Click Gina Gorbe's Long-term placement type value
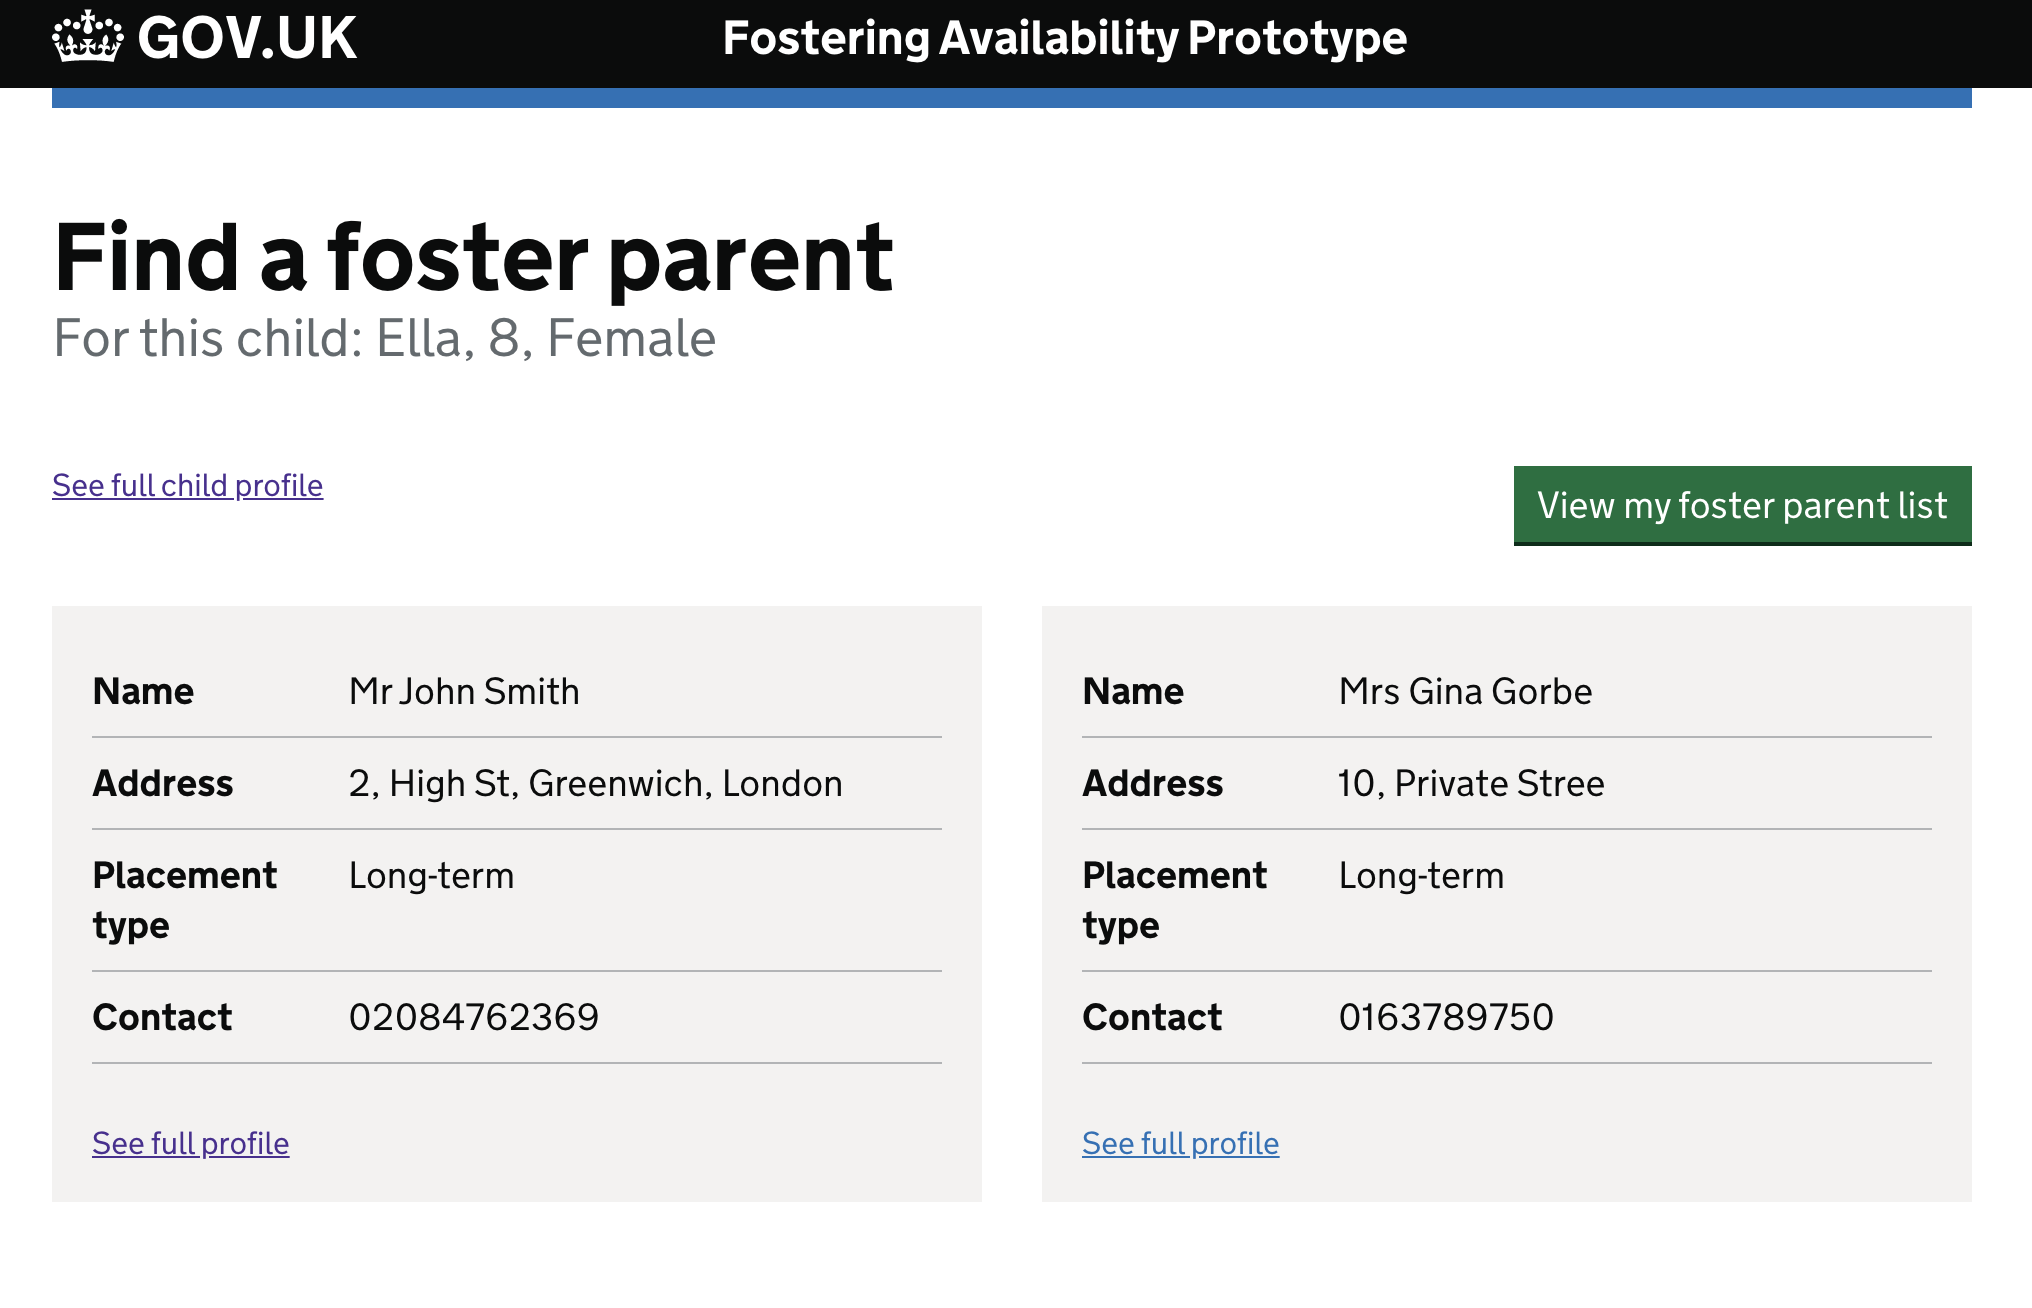The width and height of the screenshot is (2032, 1308). click(1421, 875)
